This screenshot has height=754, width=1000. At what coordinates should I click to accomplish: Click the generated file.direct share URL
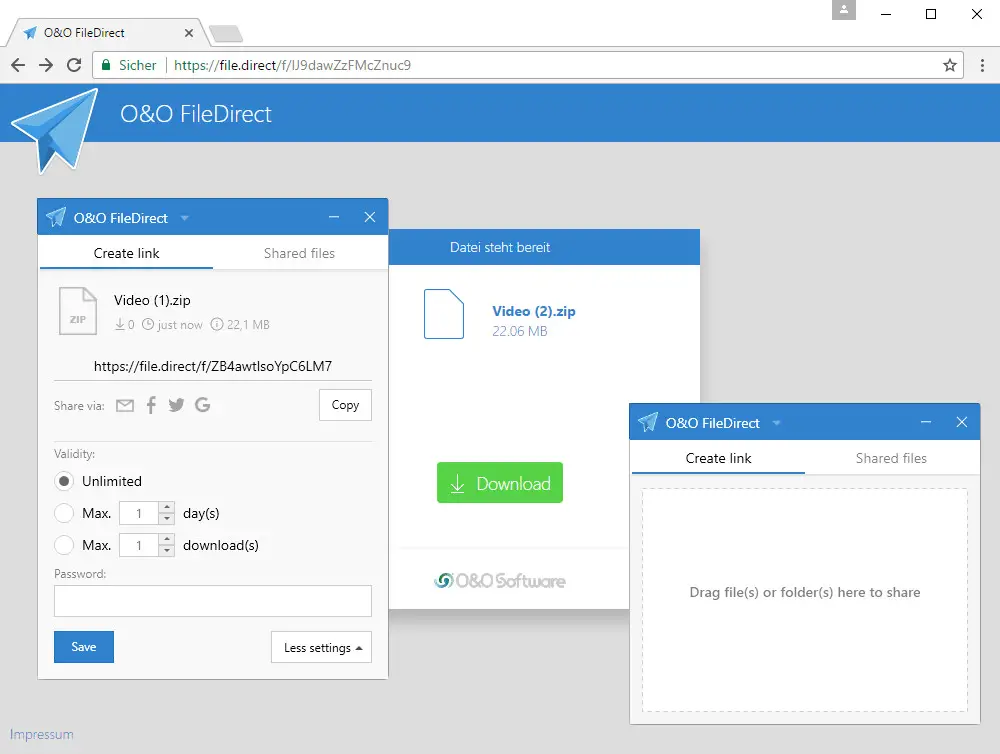(212, 366)
